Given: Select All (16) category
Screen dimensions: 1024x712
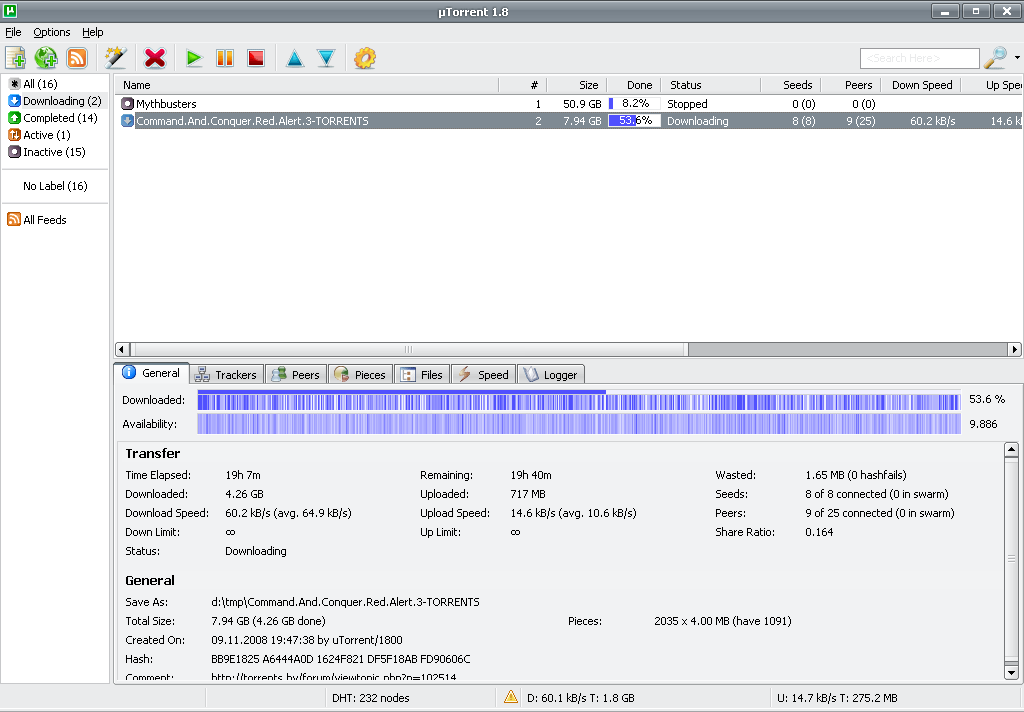Looking at the screenshot, I should click(40, 84).
